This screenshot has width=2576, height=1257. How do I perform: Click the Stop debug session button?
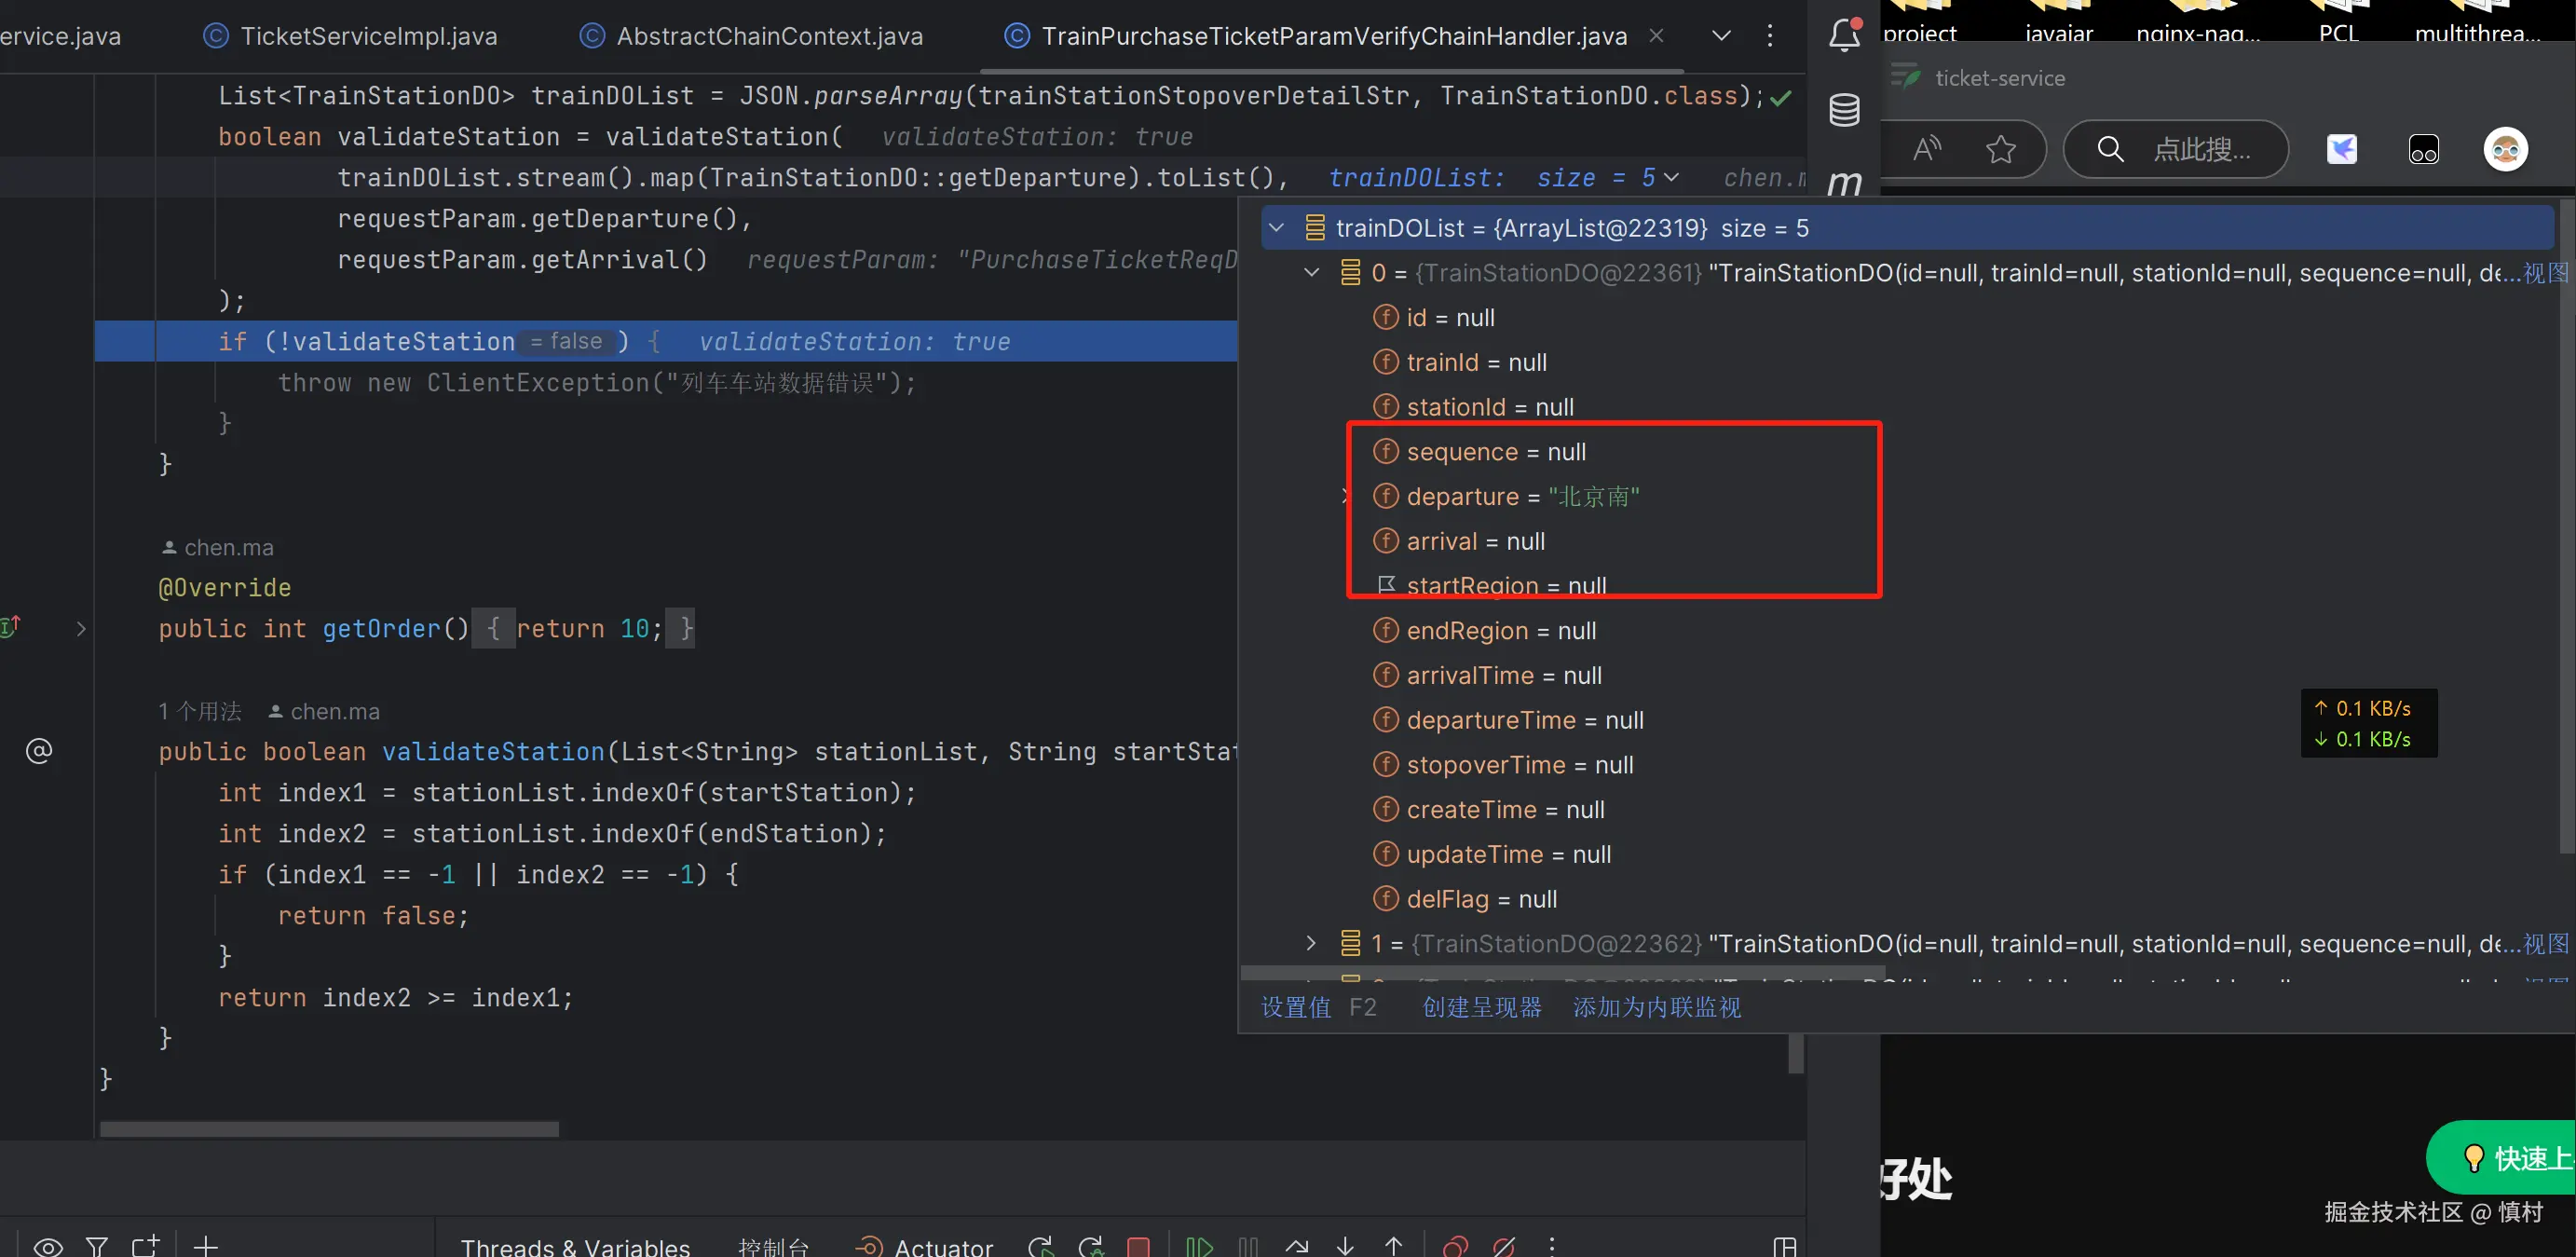(x=1138, y=1246)
